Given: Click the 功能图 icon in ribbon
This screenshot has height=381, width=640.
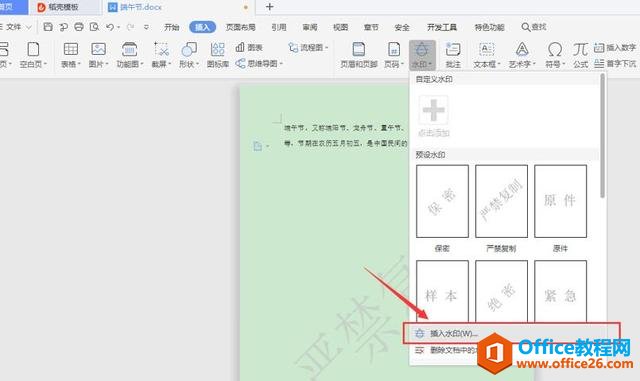Looking at the screenshot, I should point(129,49).
